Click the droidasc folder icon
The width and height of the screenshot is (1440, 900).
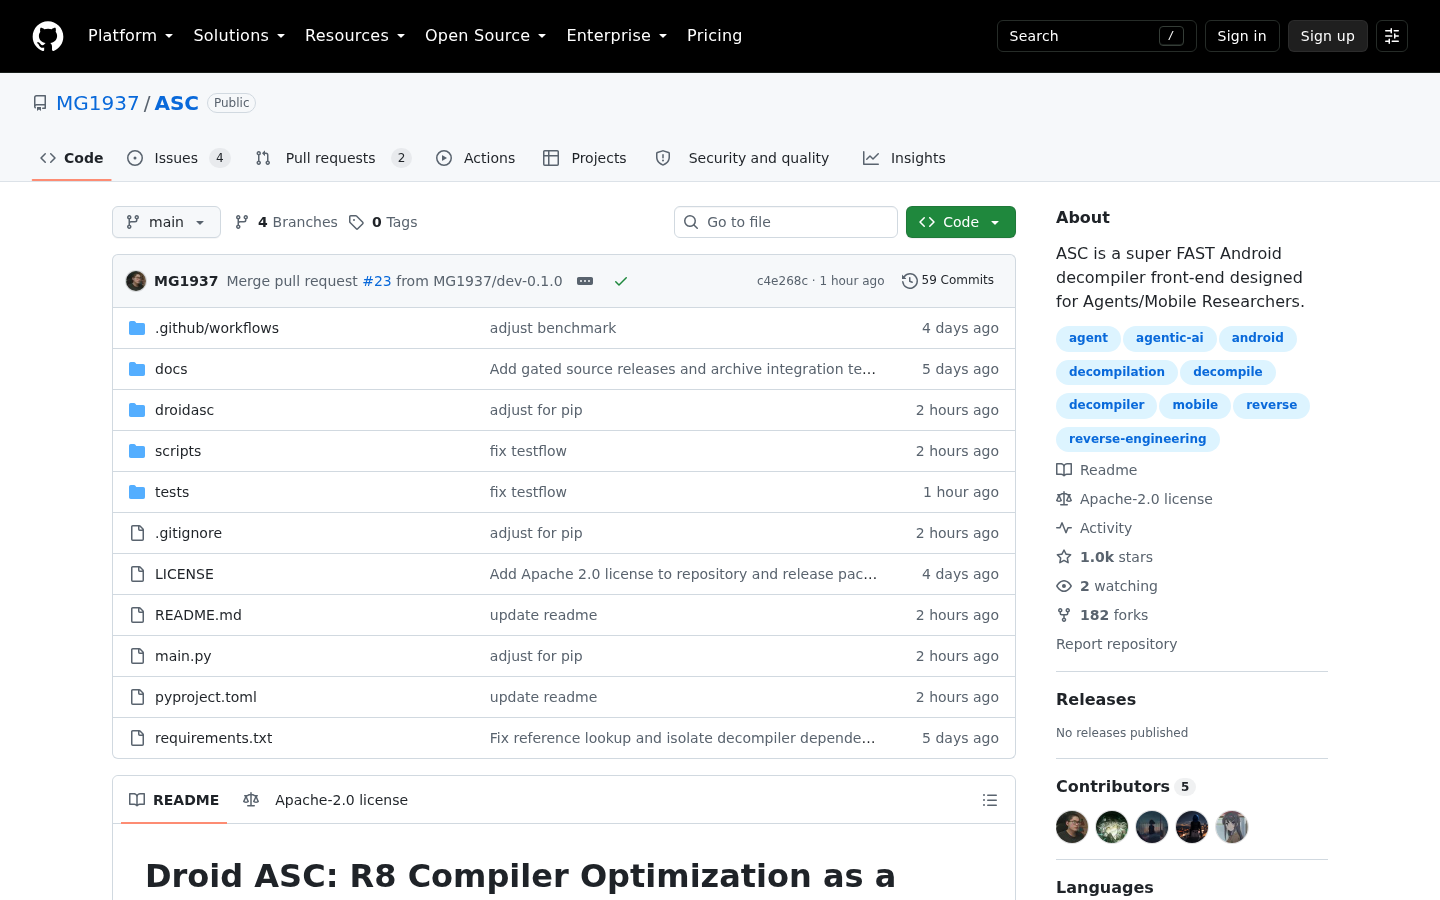tap(137, 410)
